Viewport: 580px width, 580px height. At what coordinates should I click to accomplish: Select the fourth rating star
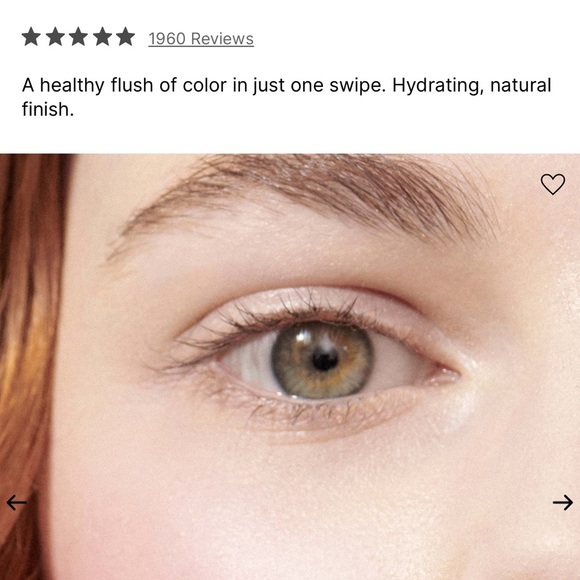pyautogui.click(x=102, y=37)
